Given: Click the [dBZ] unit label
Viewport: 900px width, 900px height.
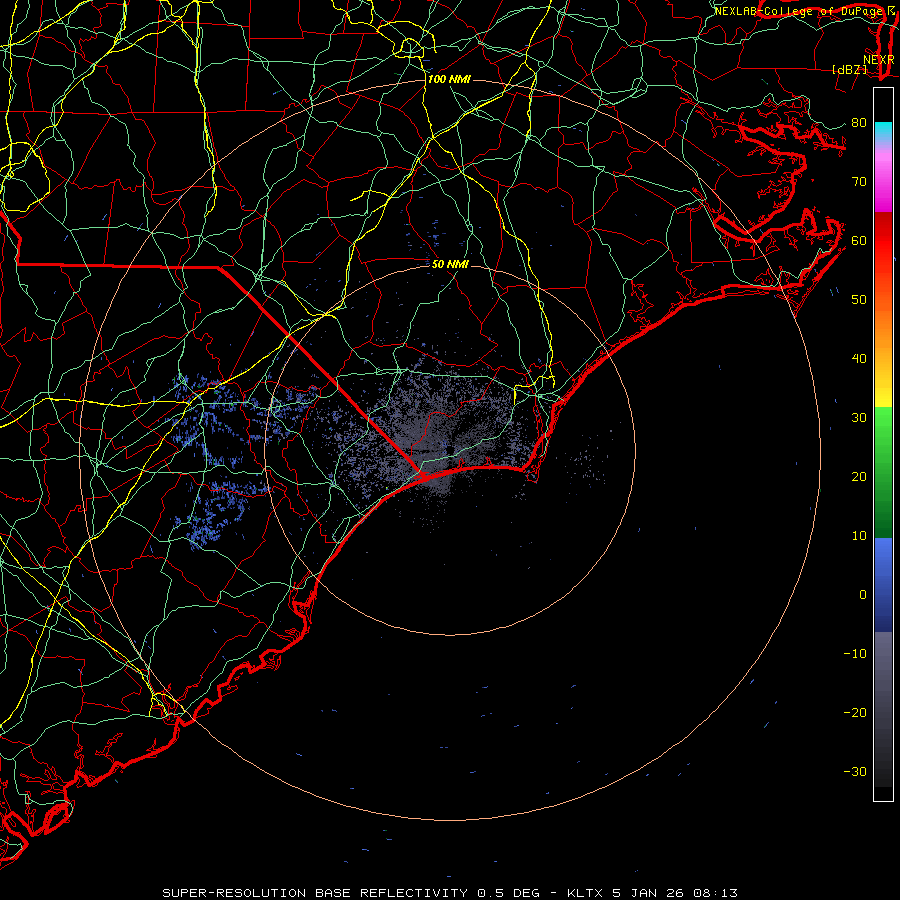Looking at the screenshot, I should [849, 70].
